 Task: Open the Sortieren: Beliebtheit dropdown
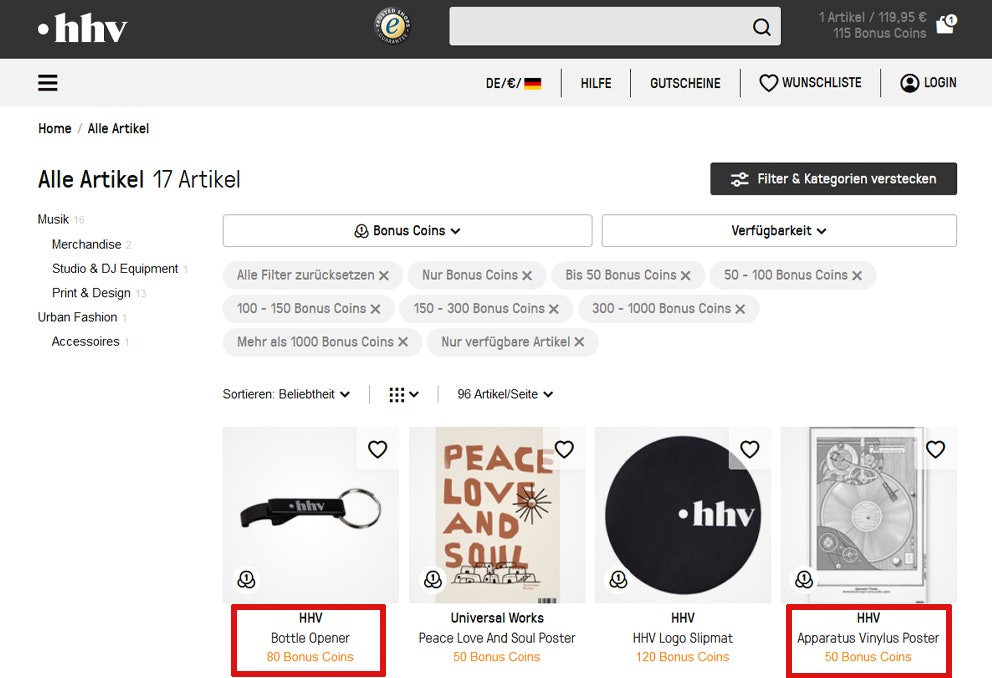[287, 394]
